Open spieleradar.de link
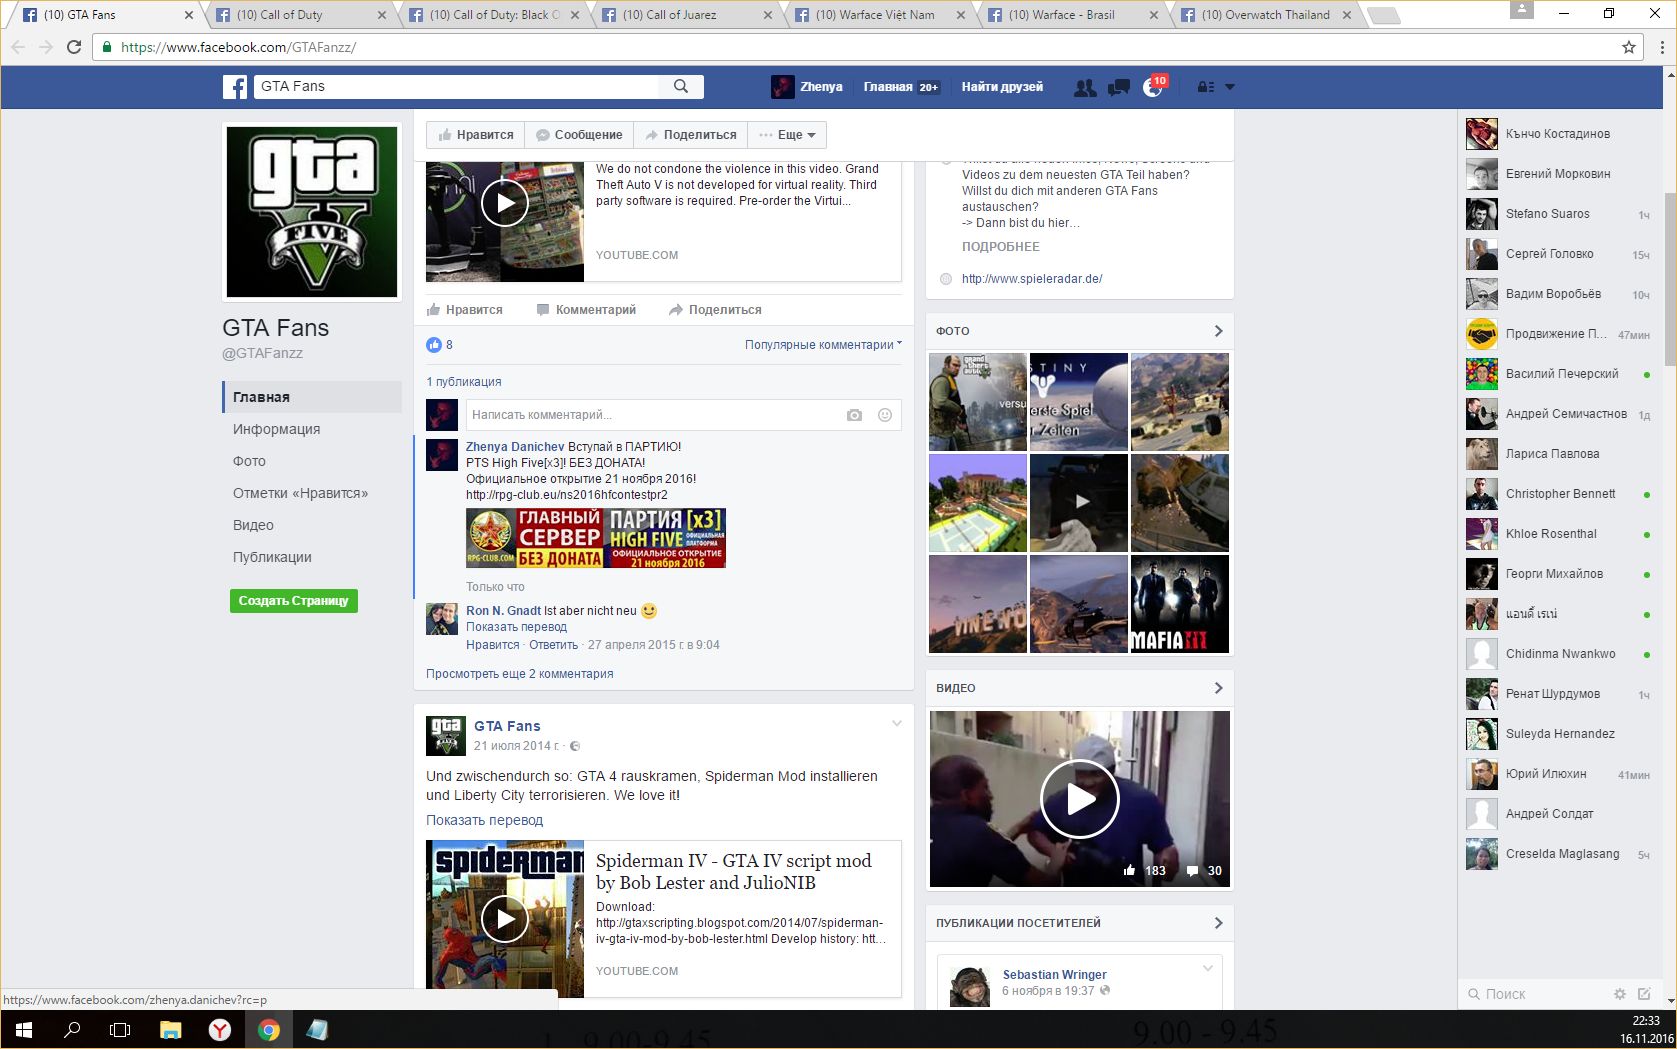The height and width of the screenshot is (1049, 1677). click(x=1032, y=279)
